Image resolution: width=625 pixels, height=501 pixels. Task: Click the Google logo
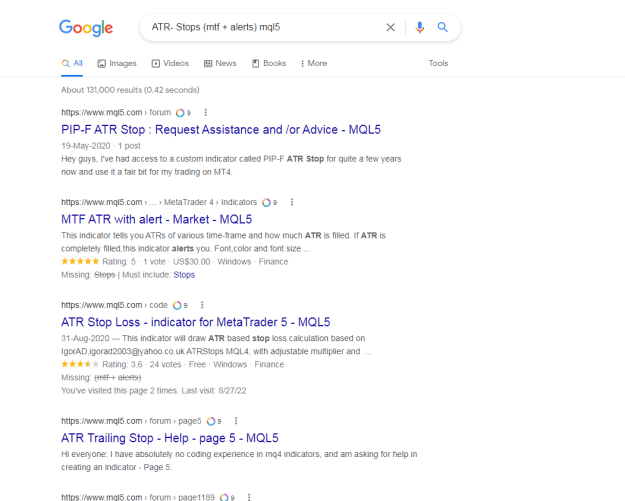[86, 28]
